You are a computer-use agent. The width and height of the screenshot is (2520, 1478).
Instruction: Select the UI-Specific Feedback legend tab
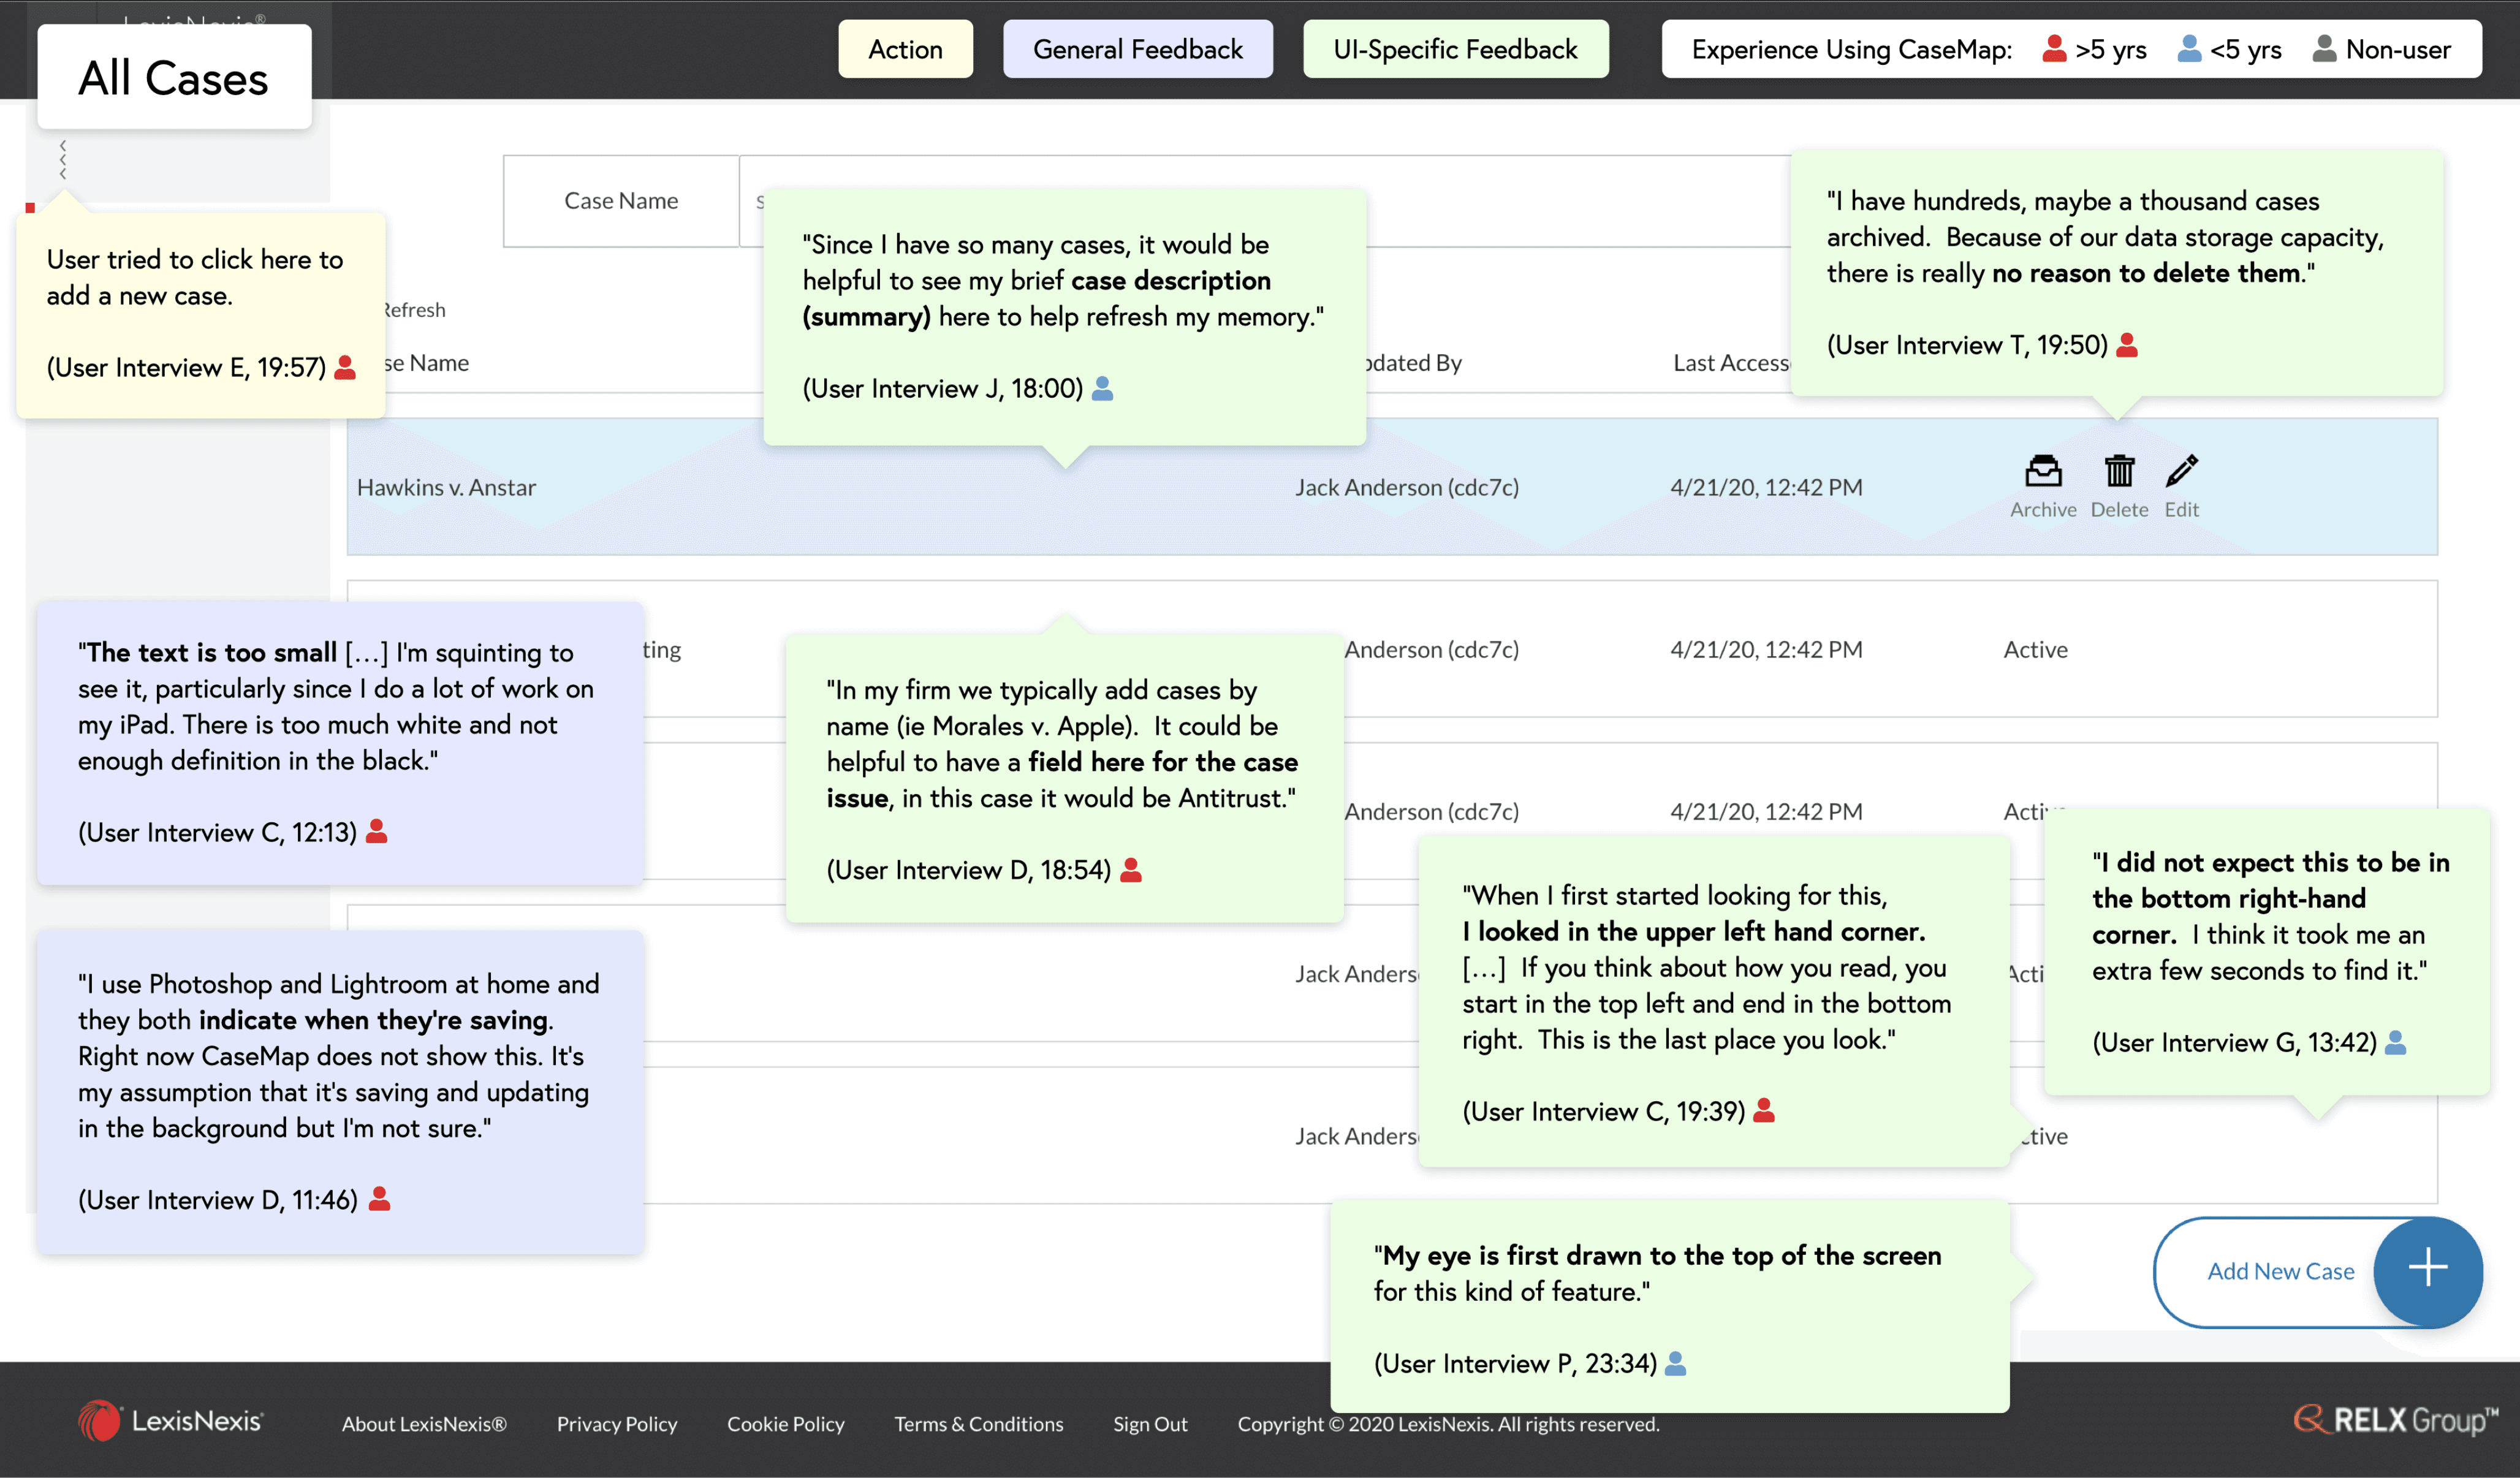pyautogui.click(x=1455, y=49)
